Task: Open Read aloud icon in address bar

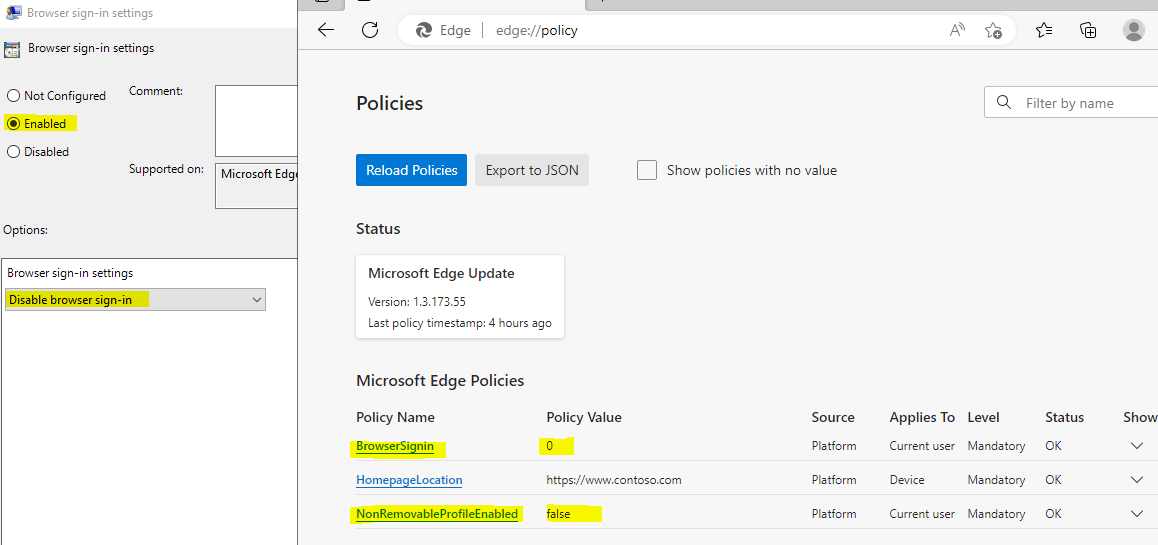Action: [x=957, y=30]
